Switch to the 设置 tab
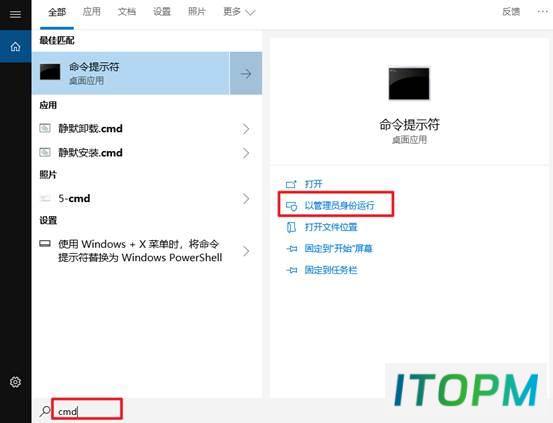Screen dimensions: 553x423 click(x=162, y=12)
